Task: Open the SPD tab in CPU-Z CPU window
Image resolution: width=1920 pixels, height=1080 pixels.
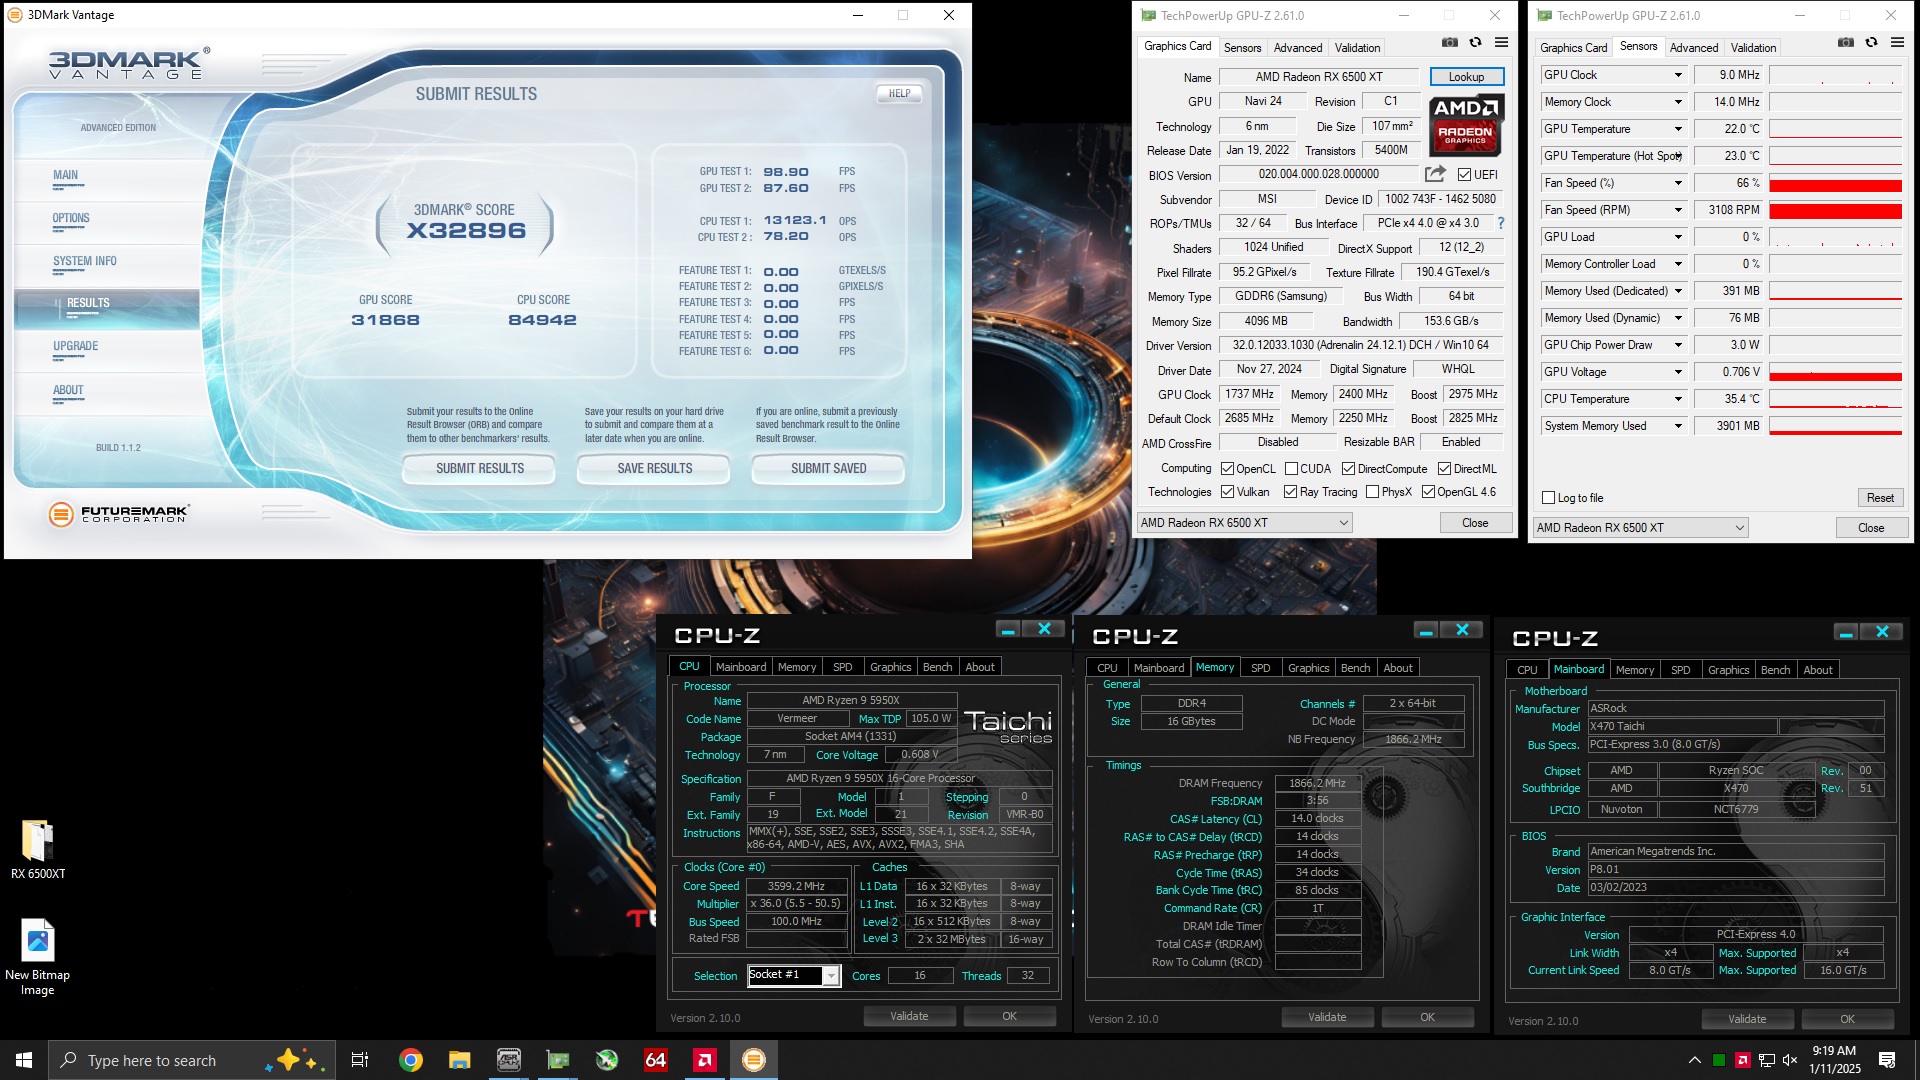Action: [842, 667]
